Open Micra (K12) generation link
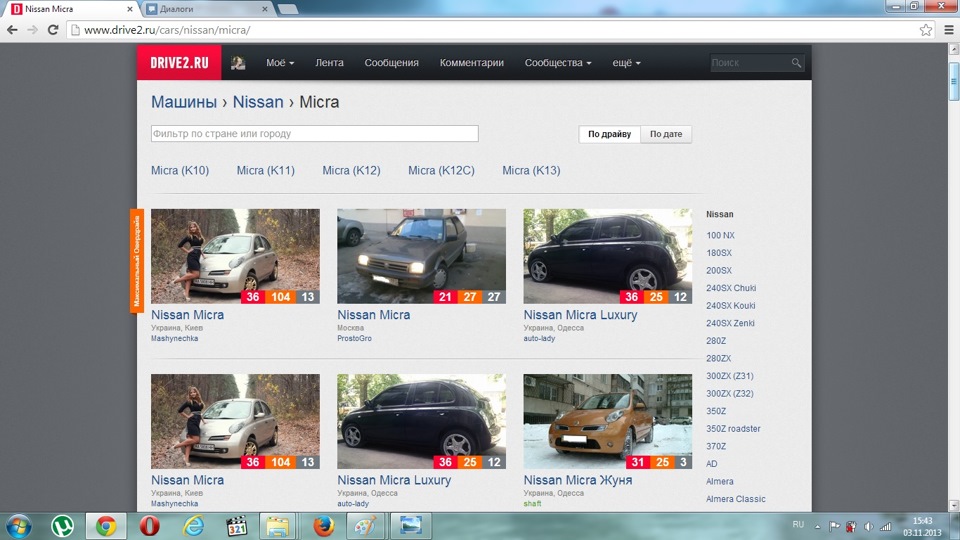 click(351, 170)
